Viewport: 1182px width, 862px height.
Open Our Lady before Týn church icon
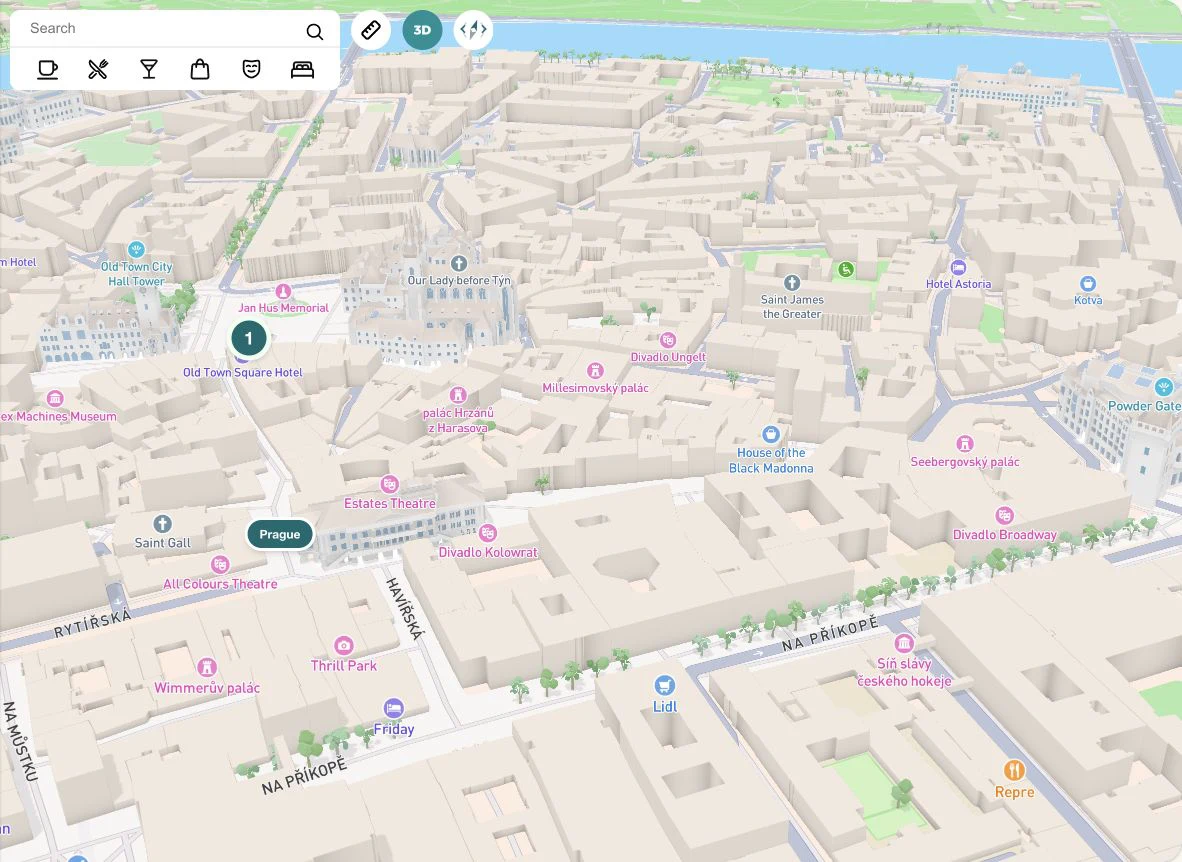(x=458, y=263)
